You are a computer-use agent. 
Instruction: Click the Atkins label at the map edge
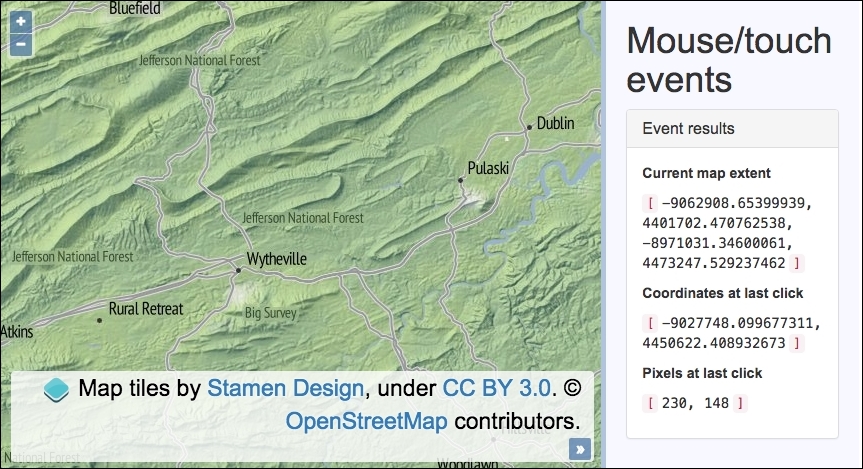tap(17, 331)
